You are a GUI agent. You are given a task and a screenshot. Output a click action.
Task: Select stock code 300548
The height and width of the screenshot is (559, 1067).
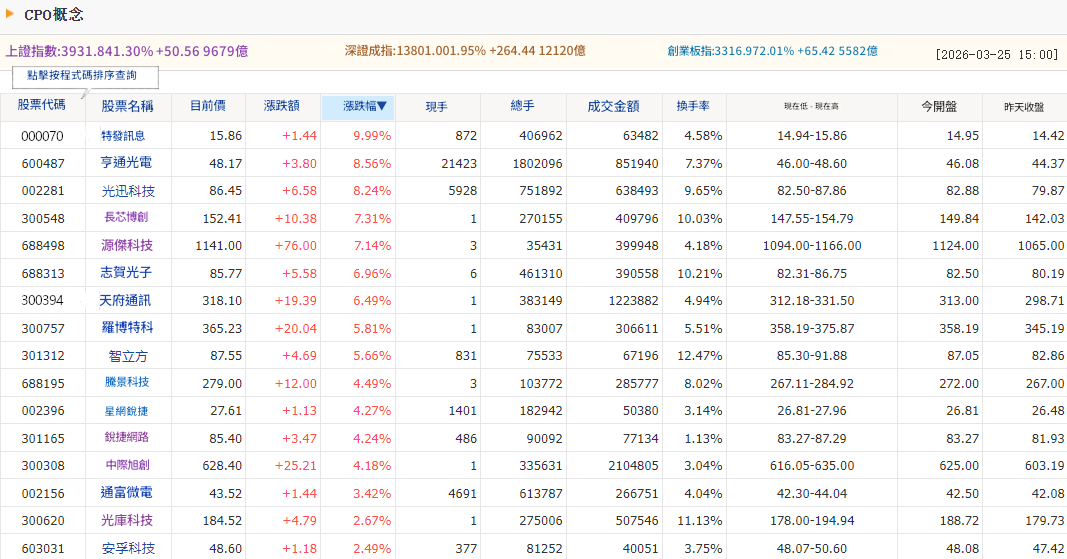43,219
